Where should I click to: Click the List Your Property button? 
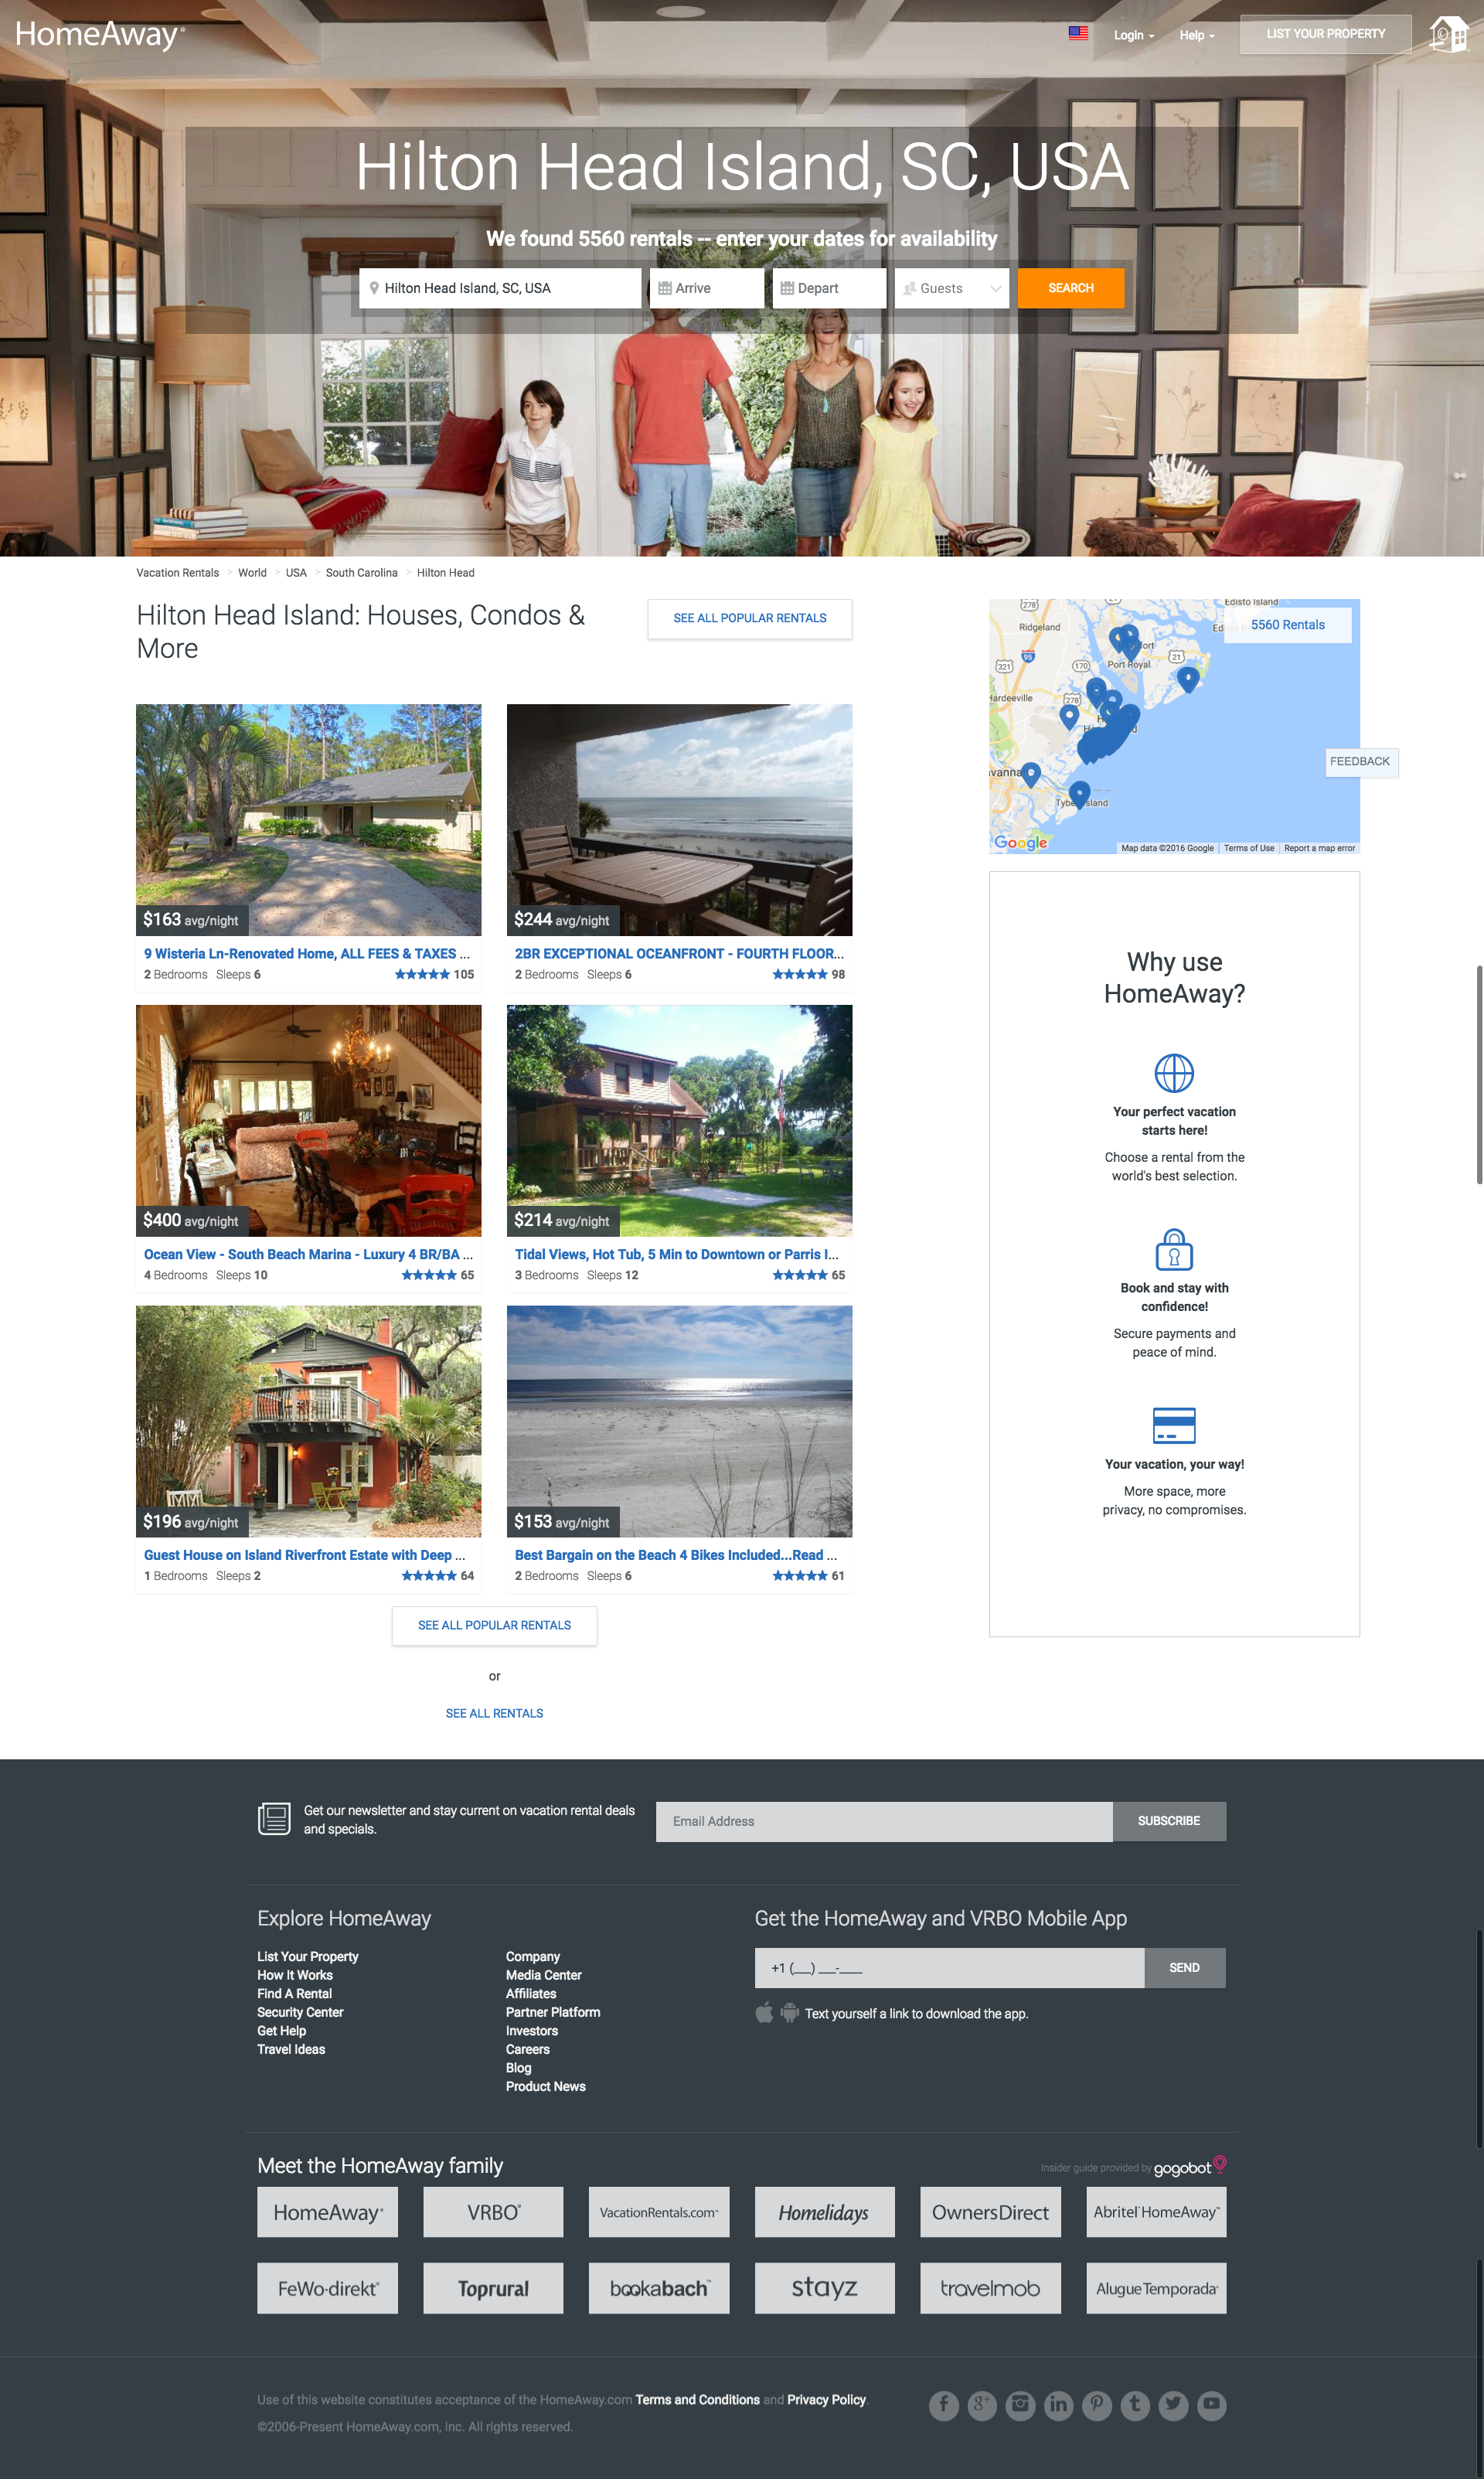pyautogui.click(x=1325, y=34)
